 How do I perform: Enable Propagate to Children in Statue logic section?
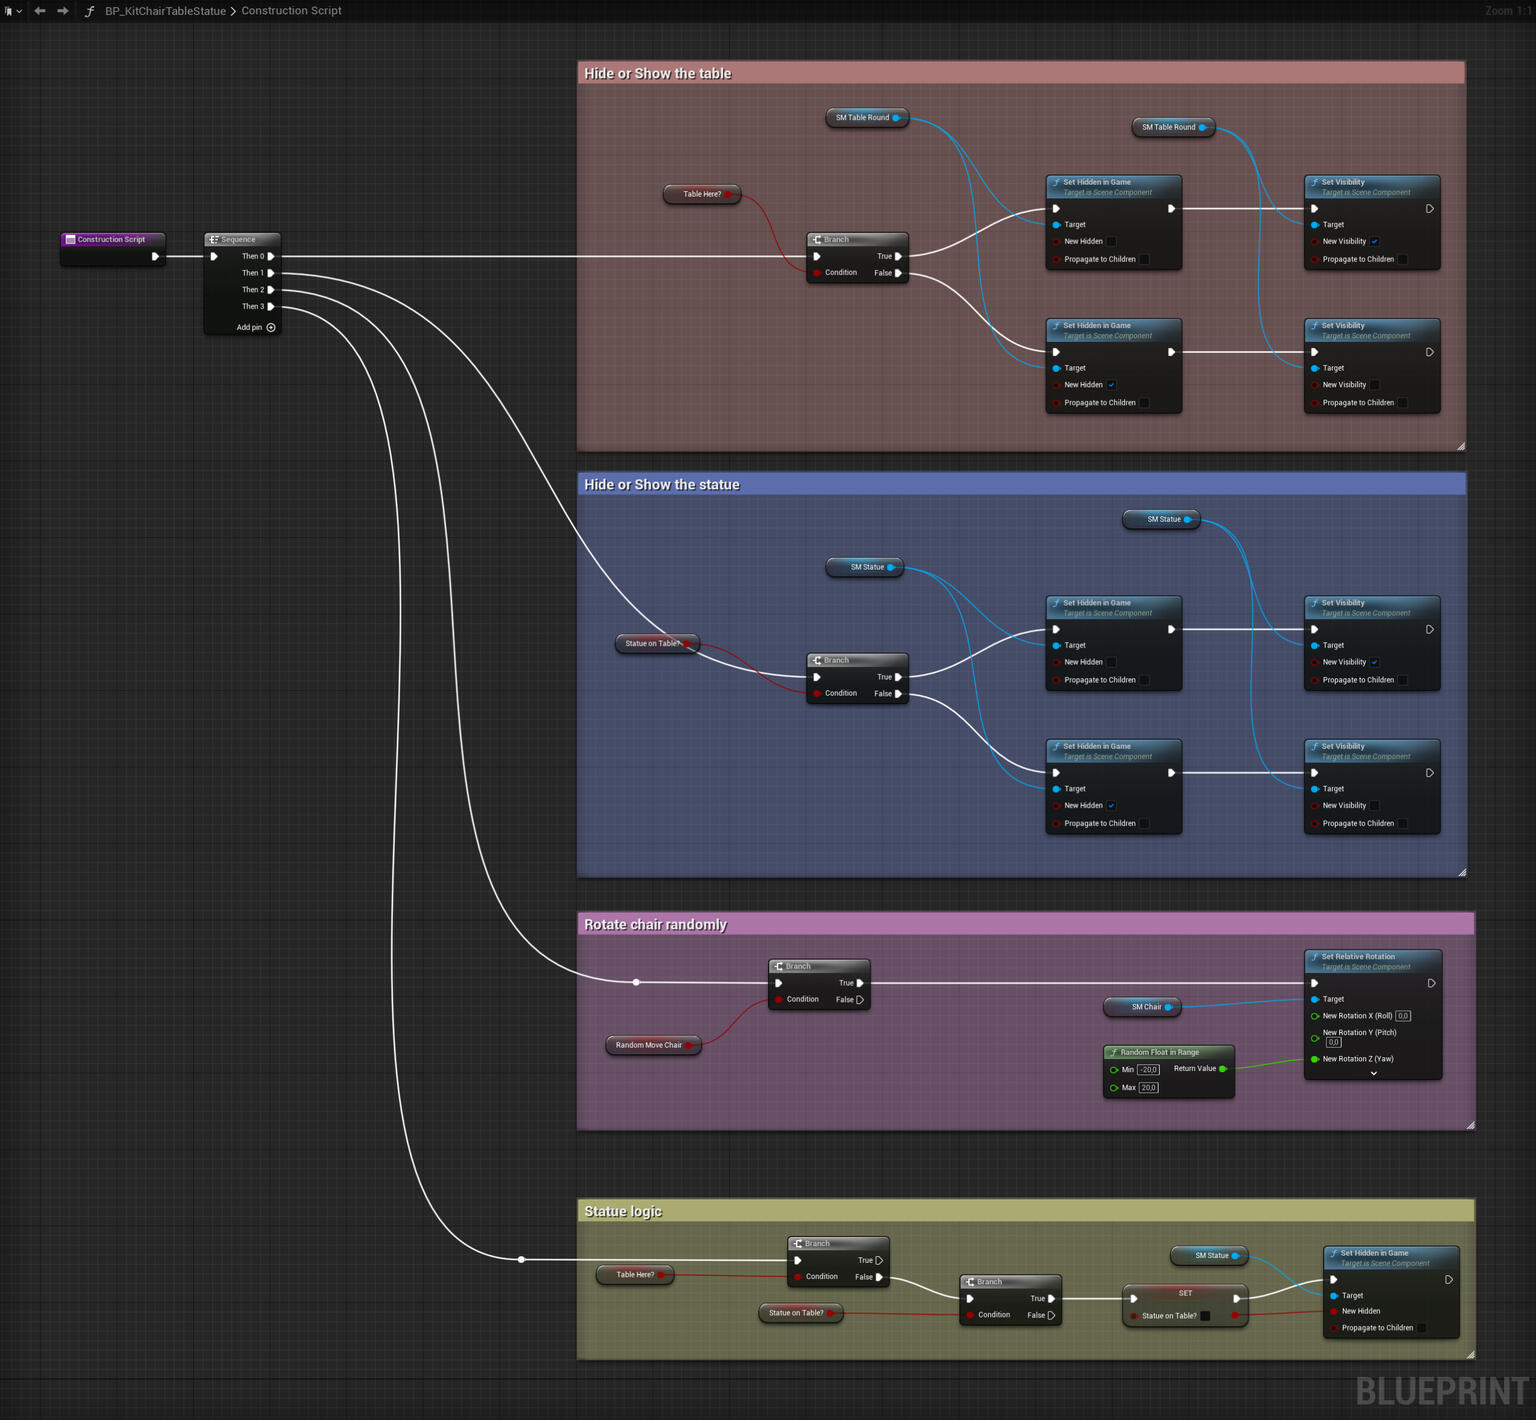(1422, 1328)
